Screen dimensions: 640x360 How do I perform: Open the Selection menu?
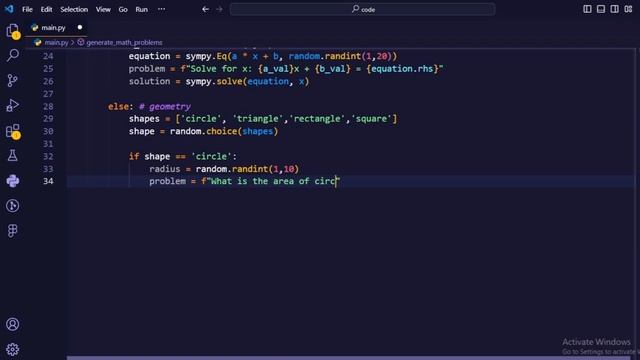coord(74,9)
